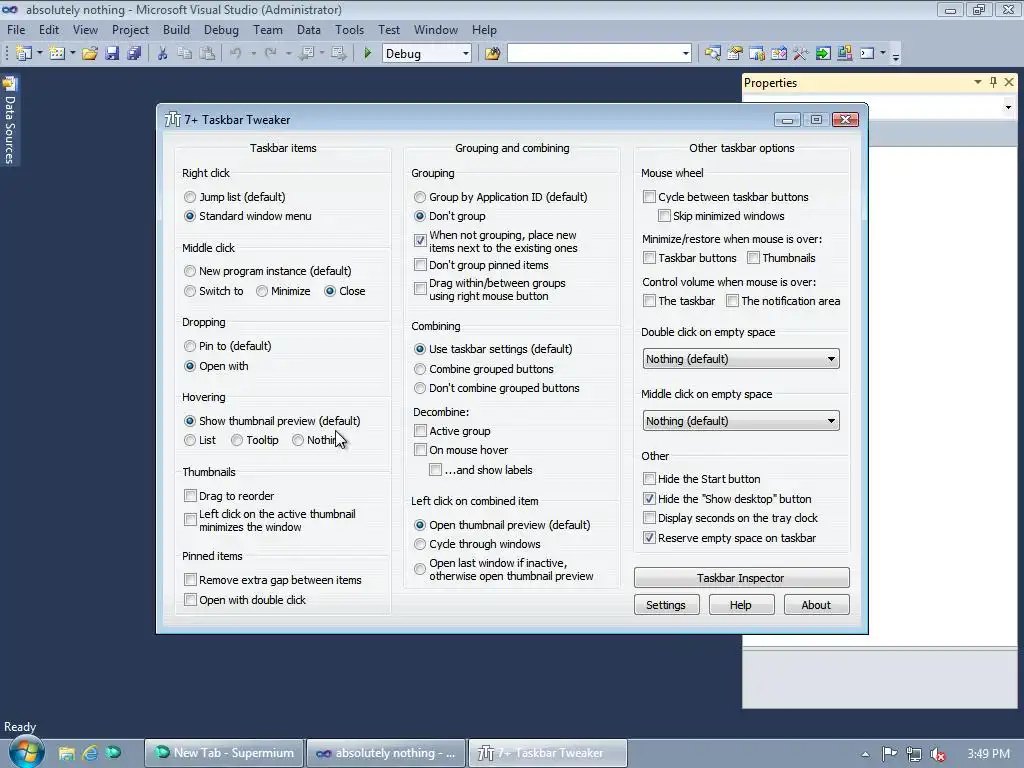Click the green Start Debugging arrow

click(x=367, y=54)
